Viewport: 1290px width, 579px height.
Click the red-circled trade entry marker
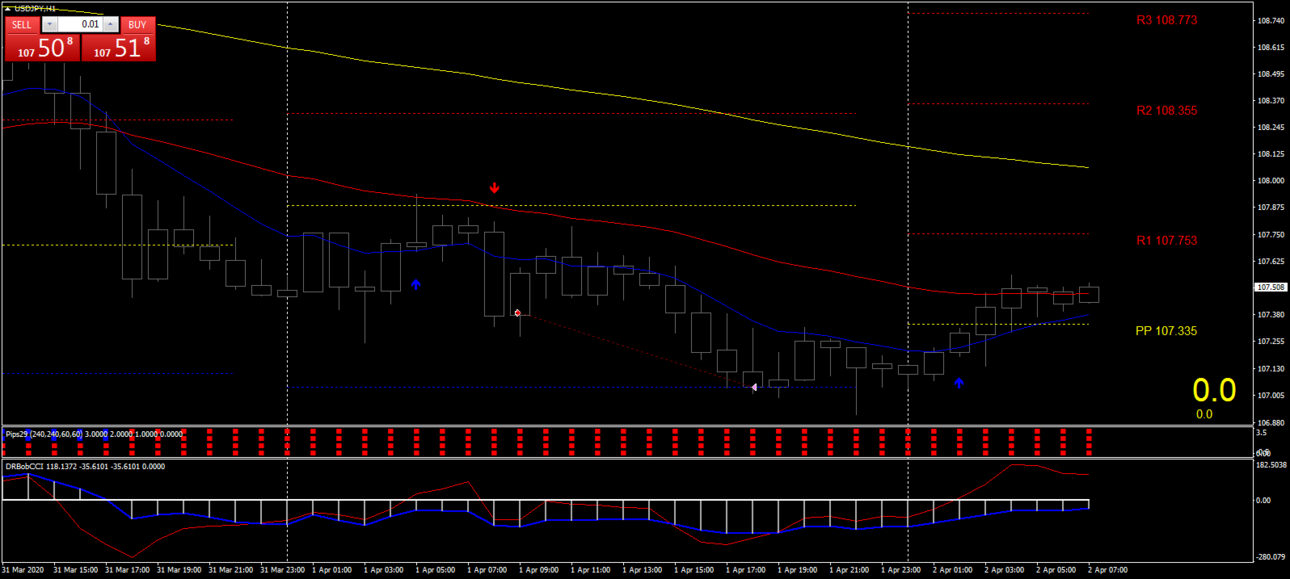coord(517,313)
